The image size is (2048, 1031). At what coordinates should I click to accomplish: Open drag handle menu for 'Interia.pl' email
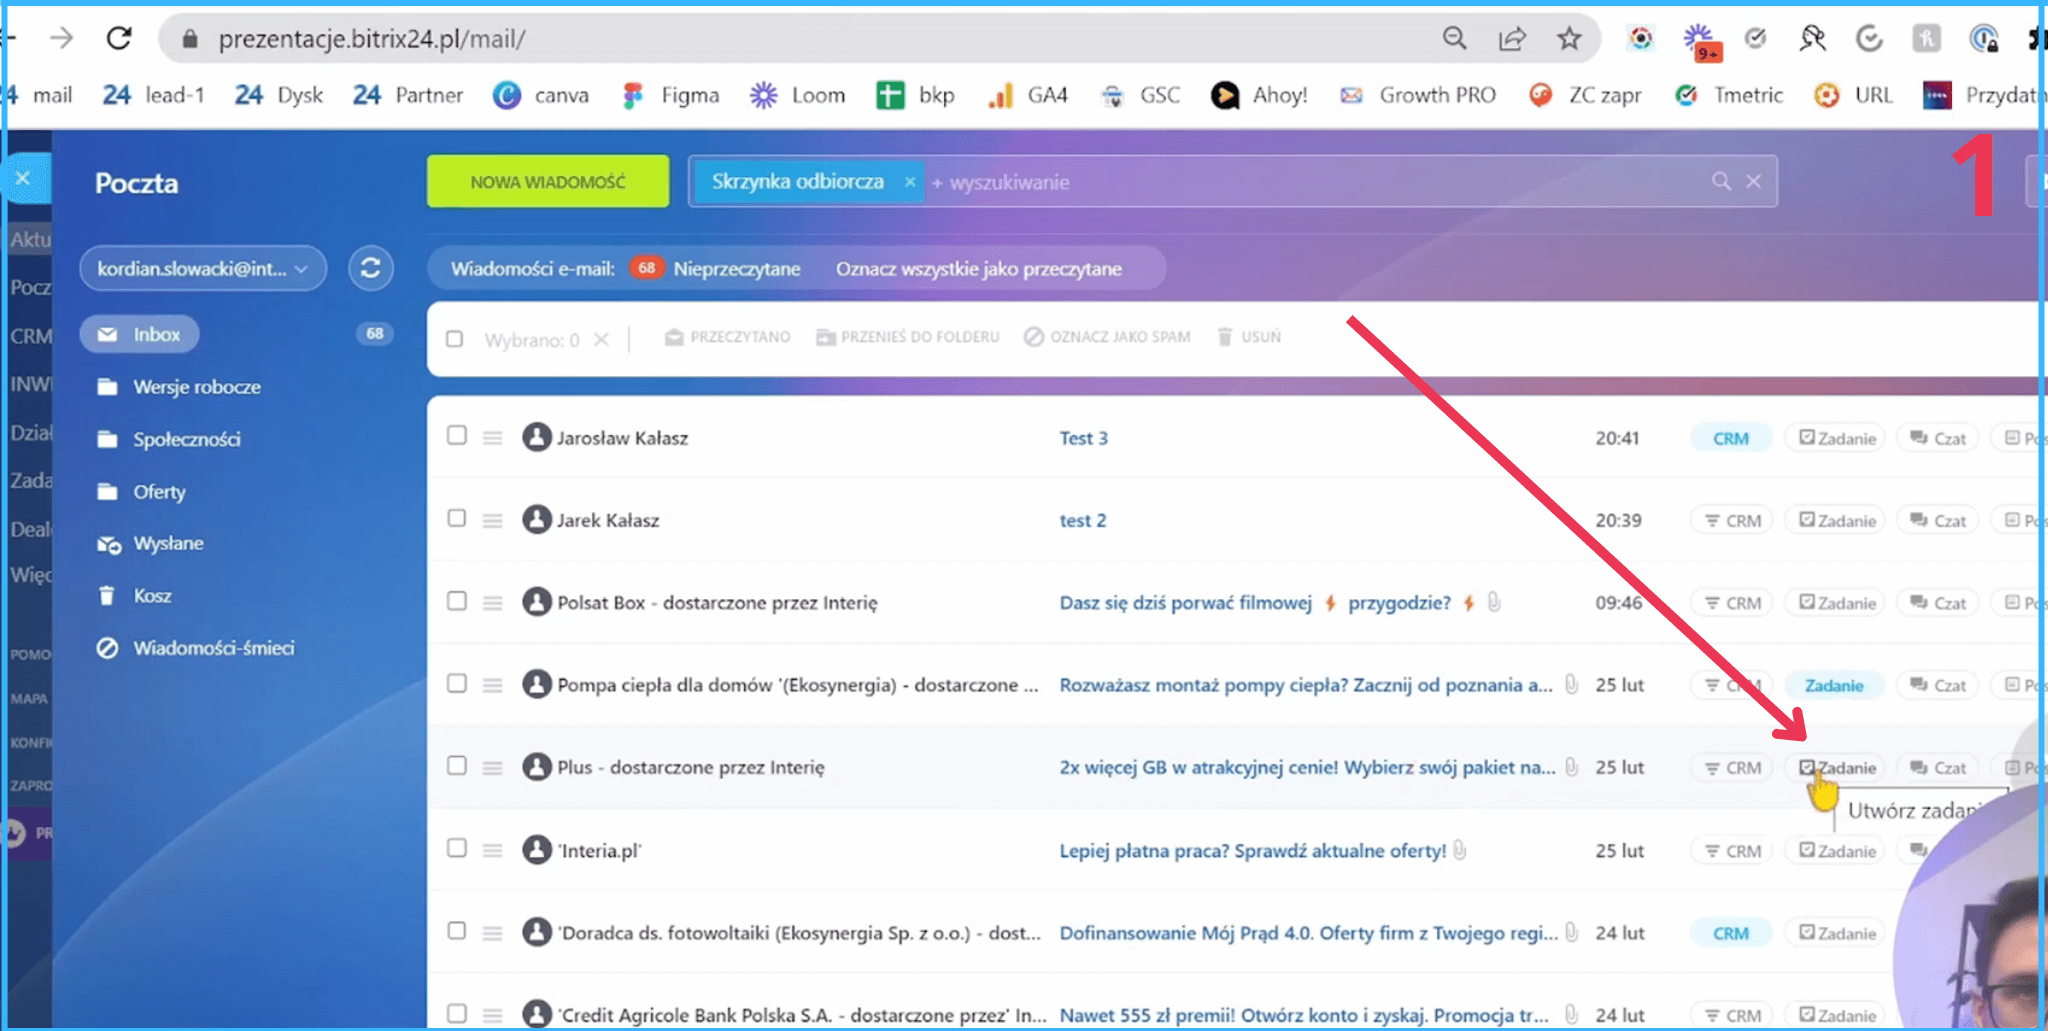[492, 851]
